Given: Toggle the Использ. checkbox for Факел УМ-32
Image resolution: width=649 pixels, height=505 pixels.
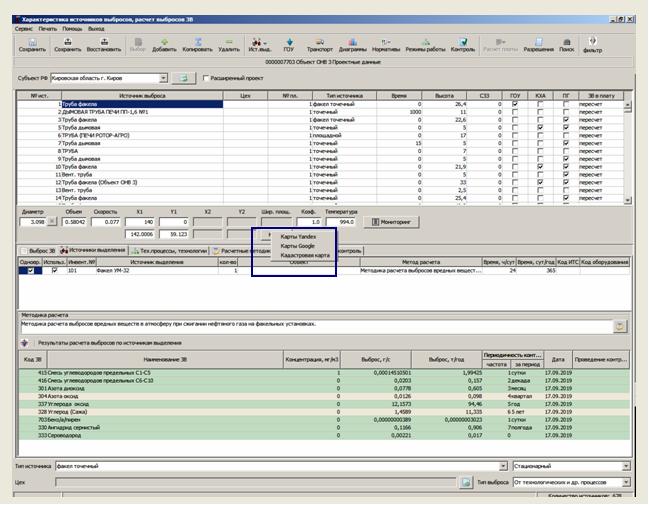Looking at the screenshot, I should (54, 270).
